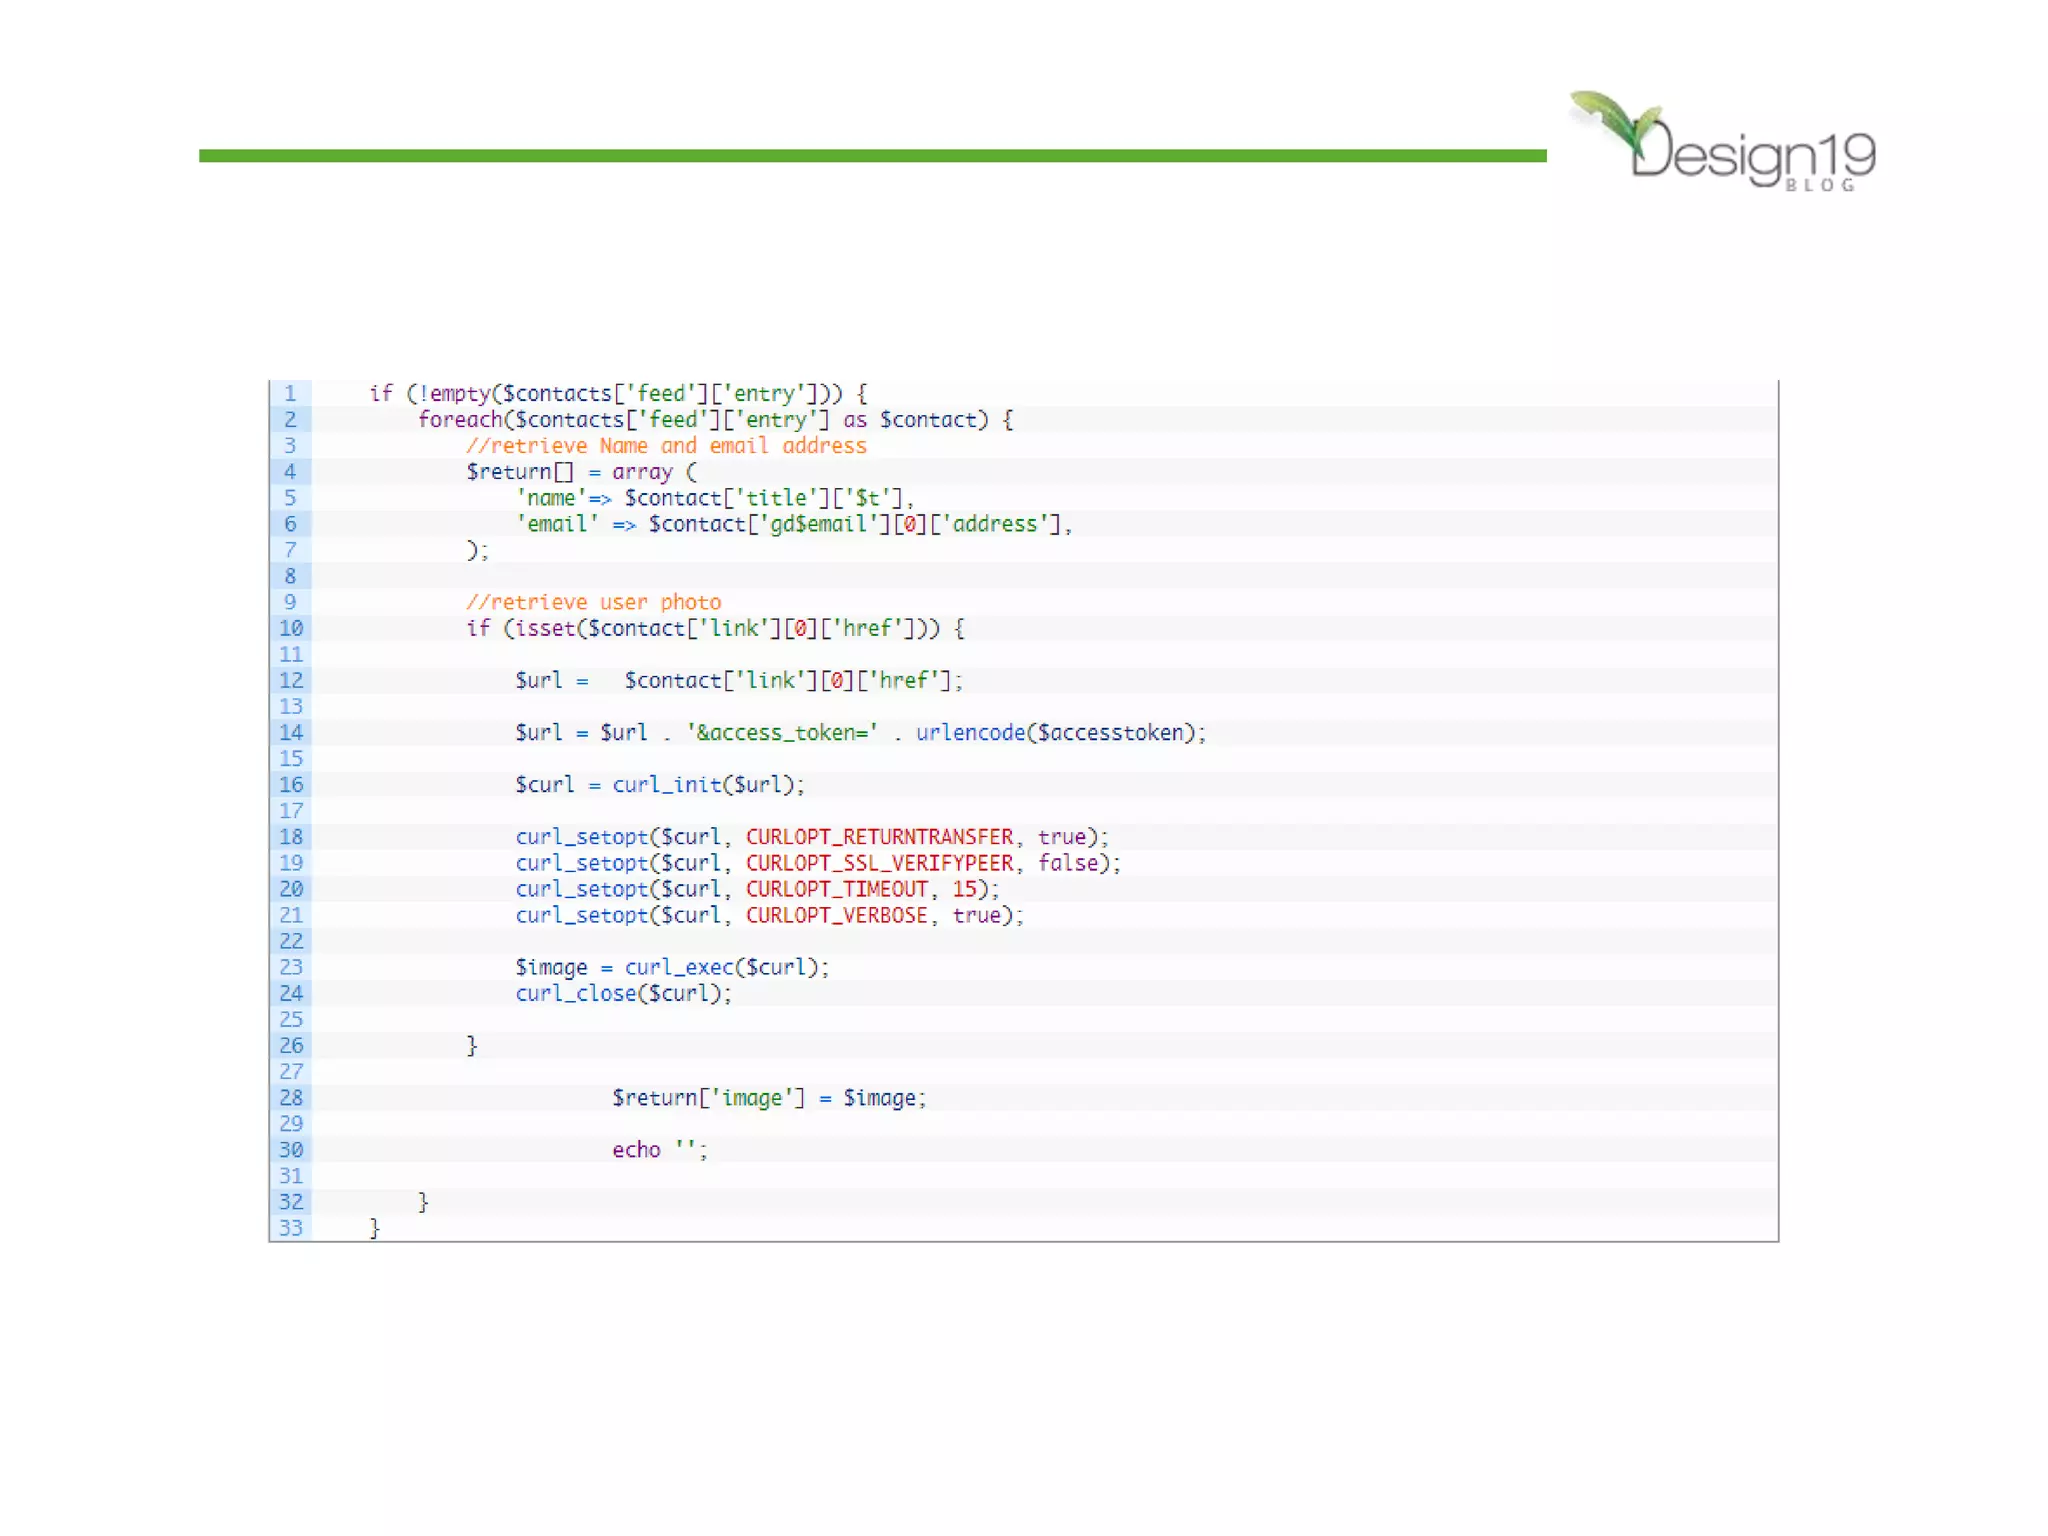This screenshot has height=1536, width=2048.
Task: Click CURLOPT_TIMEOUT constant
Action: click(x=836, y=889)
